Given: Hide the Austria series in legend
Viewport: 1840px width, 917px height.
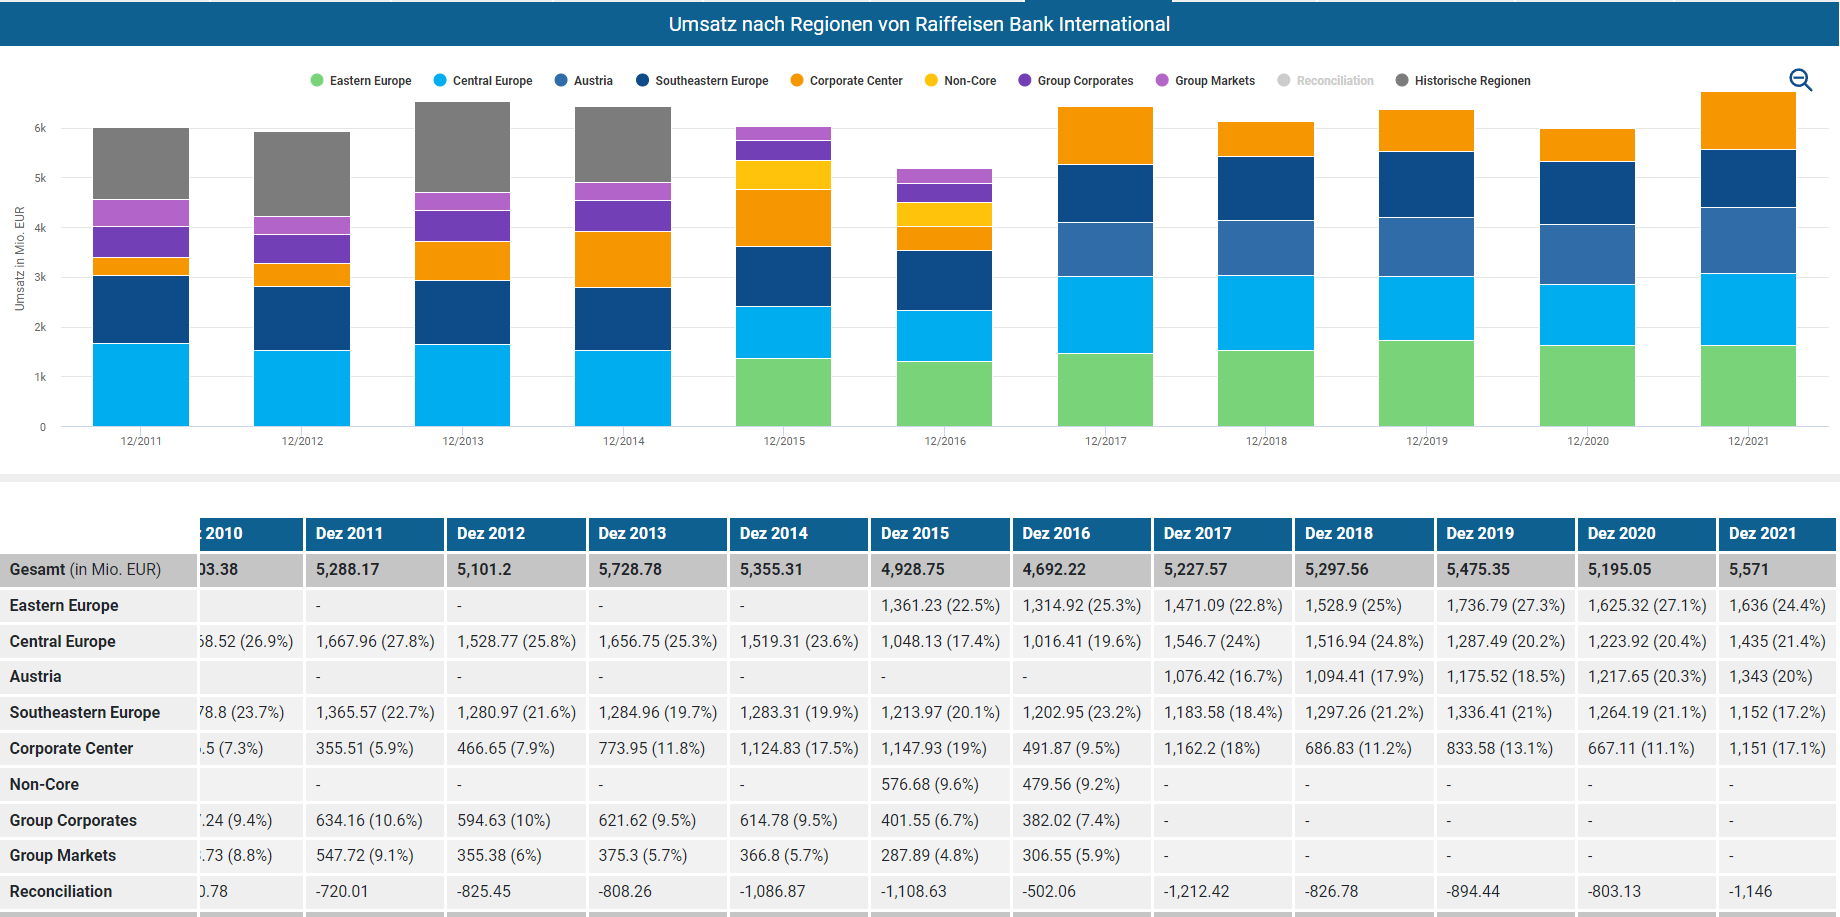Looking at the screenshot, I should tap(584, 81).
